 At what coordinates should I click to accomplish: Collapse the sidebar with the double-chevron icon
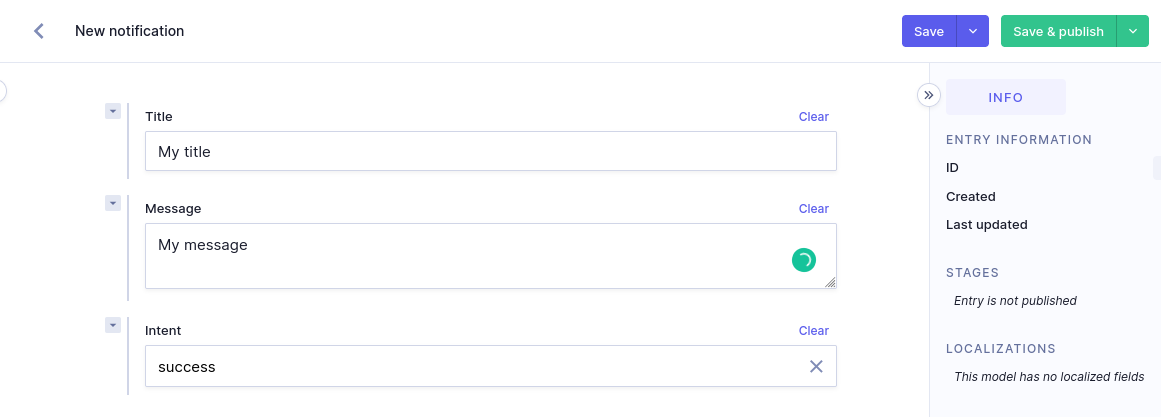(929, 96)
